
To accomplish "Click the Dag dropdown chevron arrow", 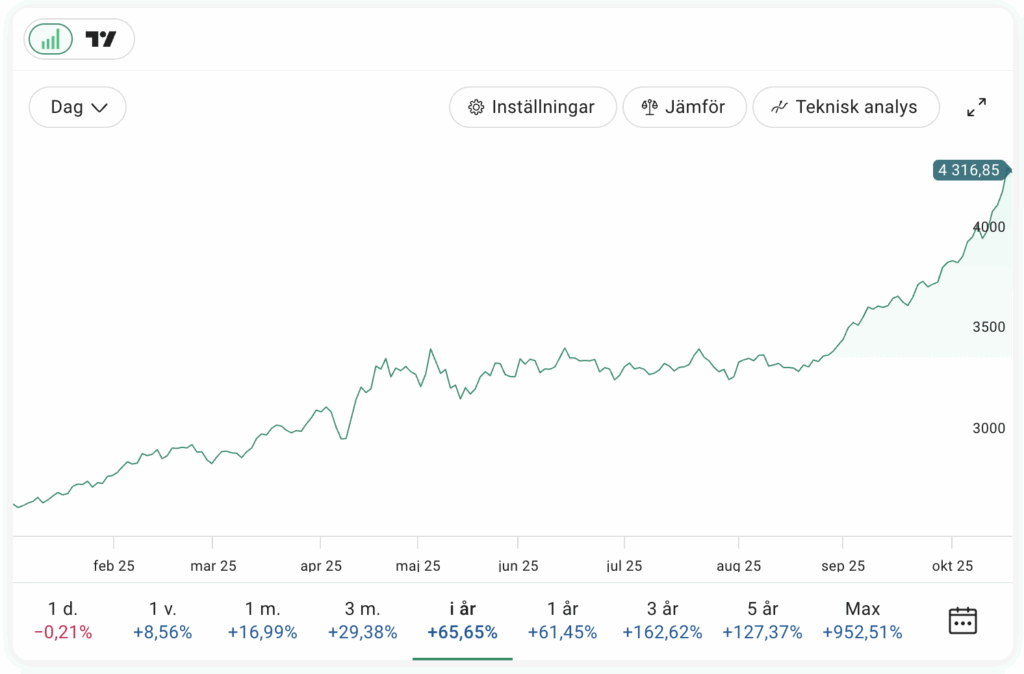I will [99, 108].
